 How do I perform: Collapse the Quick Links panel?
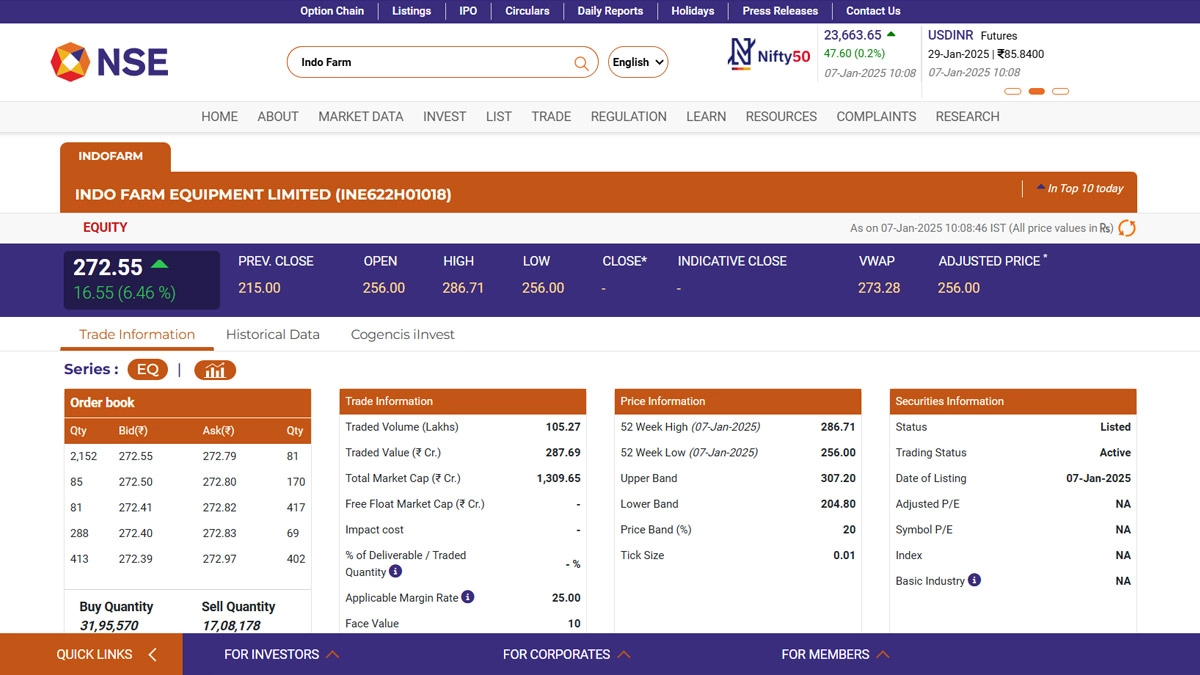[152, 655]
